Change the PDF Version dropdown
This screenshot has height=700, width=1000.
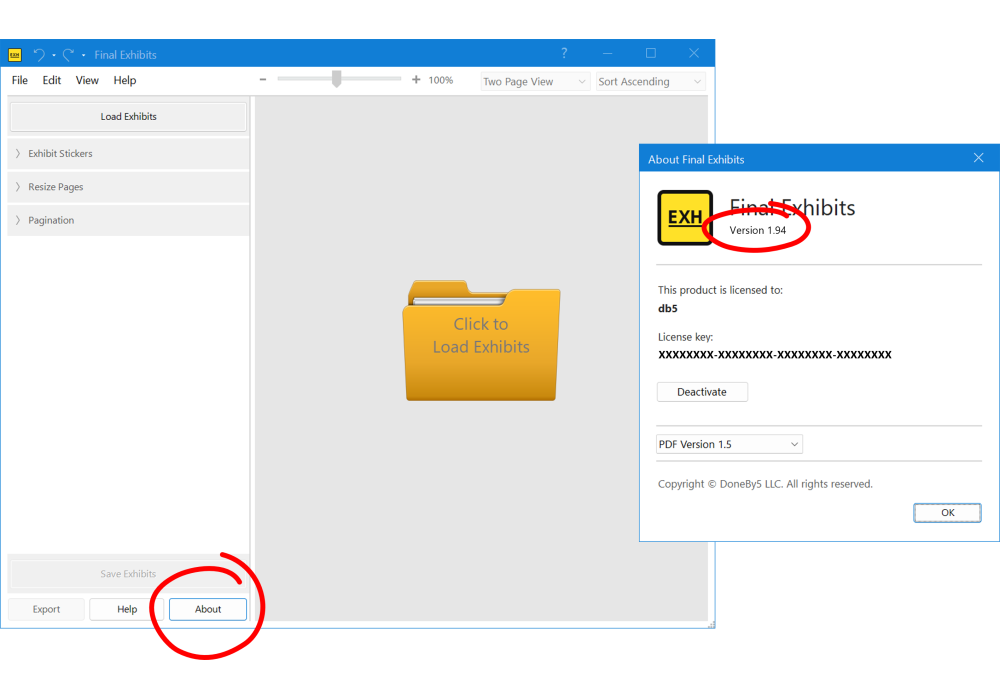[x=729, y=444]
